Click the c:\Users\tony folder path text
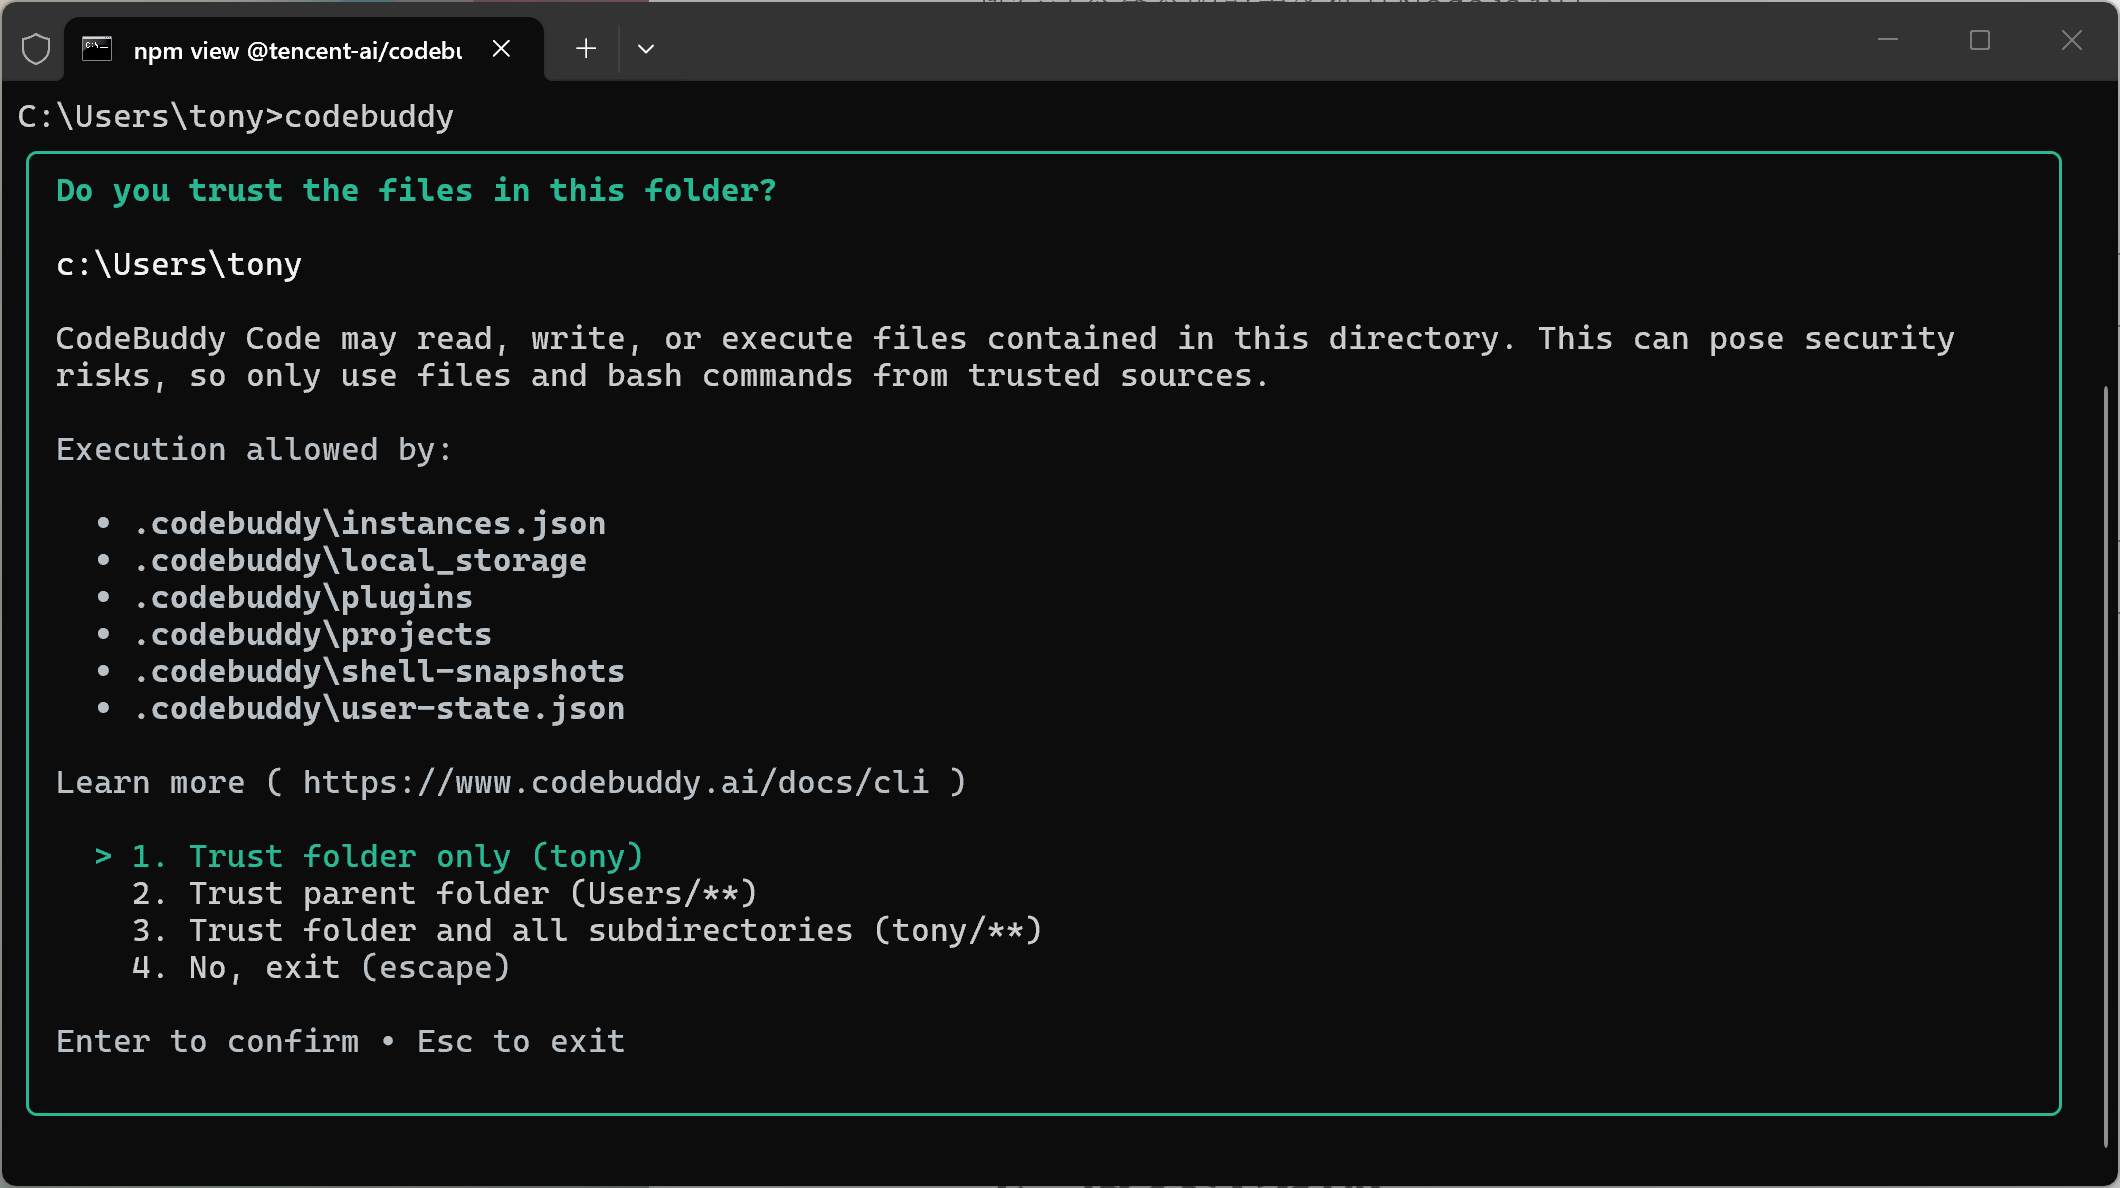Viewport: 2120px width, 1188px height. coord(179,265)
